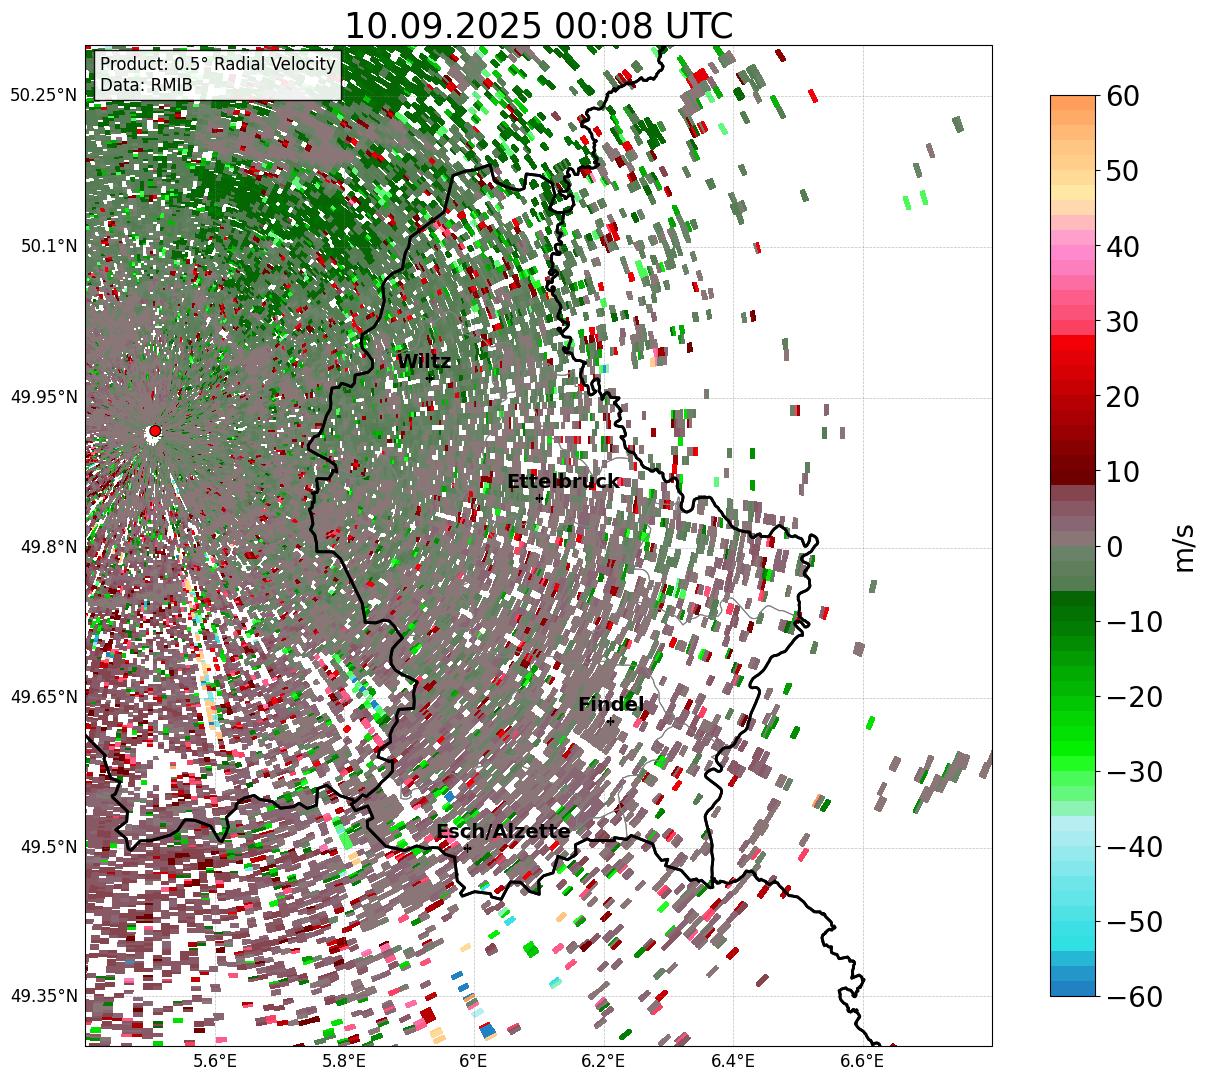The image size is (1207, 1081).
Task: Click the colorbar tick label −20
Action: click(1134, 697)
